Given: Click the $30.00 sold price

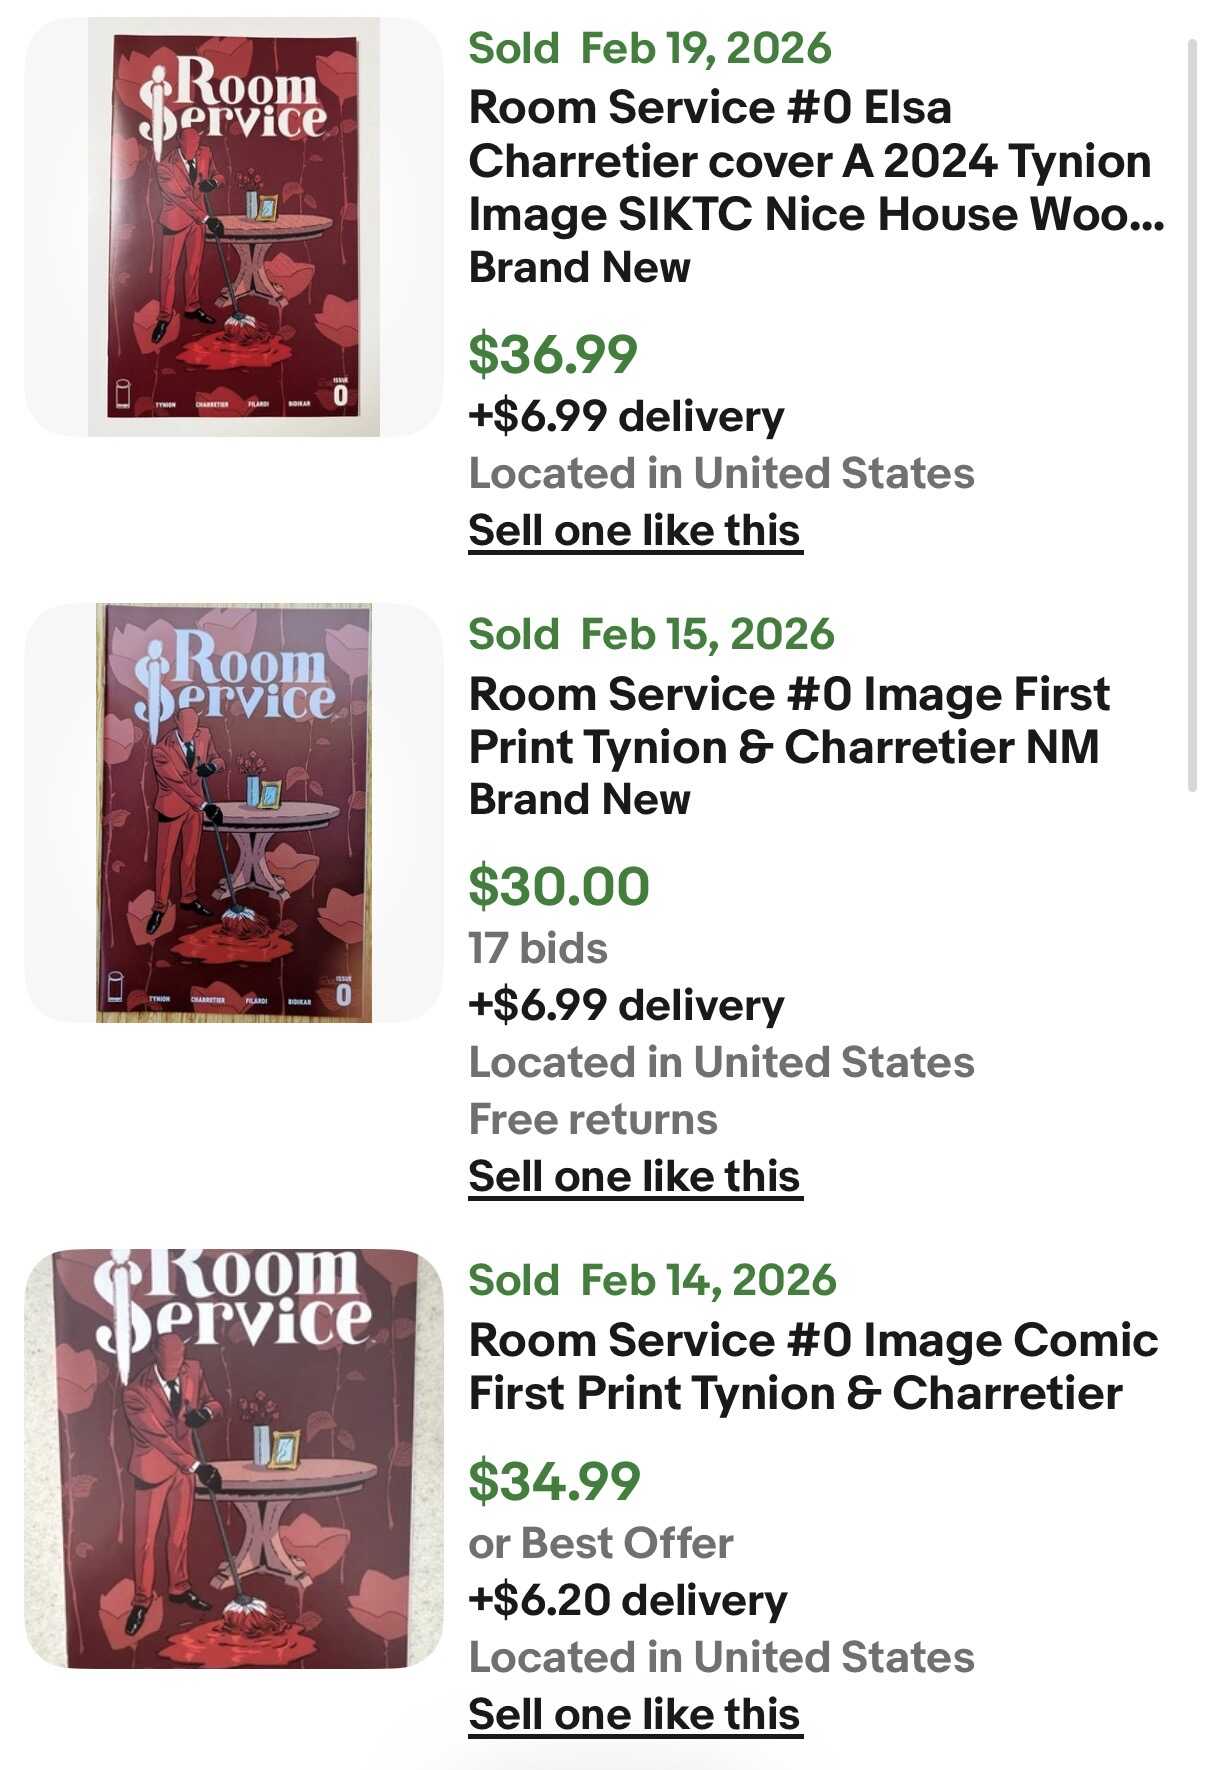Looking at the screenshot, I should pyautogui.click(x=558, y=887).
